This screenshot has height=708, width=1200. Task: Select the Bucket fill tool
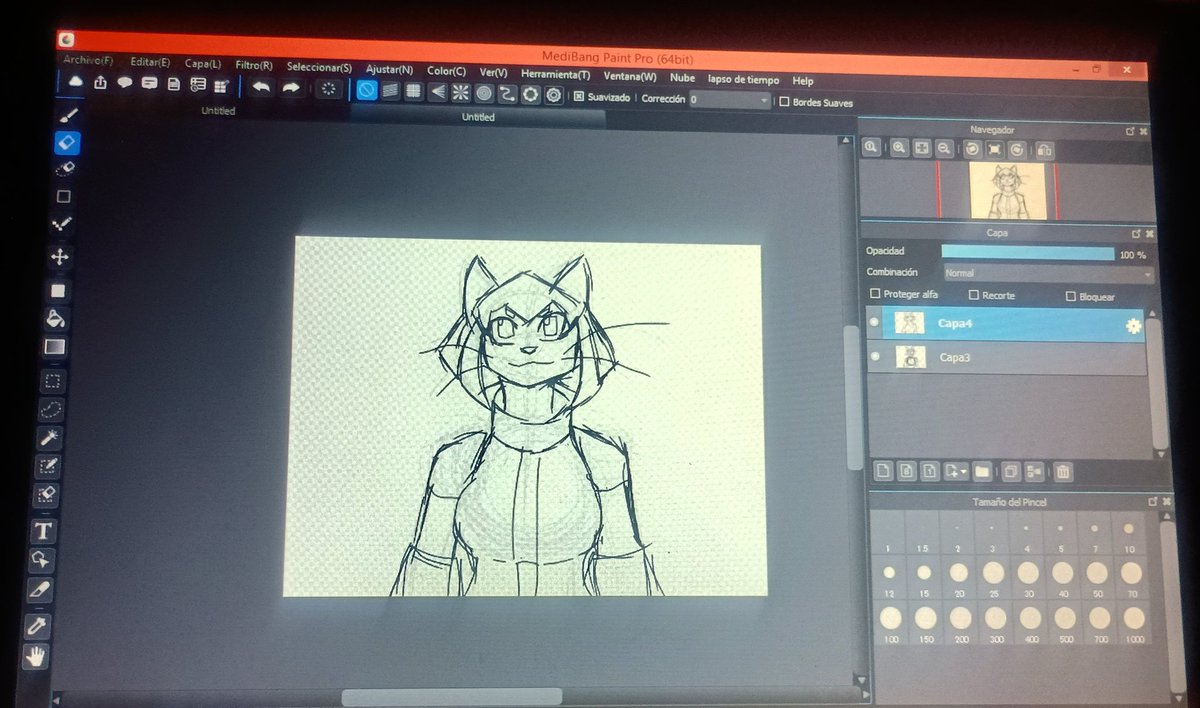pos(56,319)
